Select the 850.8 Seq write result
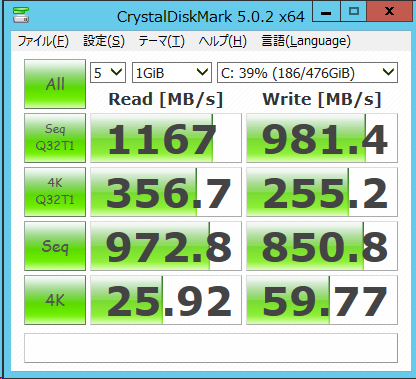Image resolution: width=416 pixels, height=379 pixels. point(322,246)
